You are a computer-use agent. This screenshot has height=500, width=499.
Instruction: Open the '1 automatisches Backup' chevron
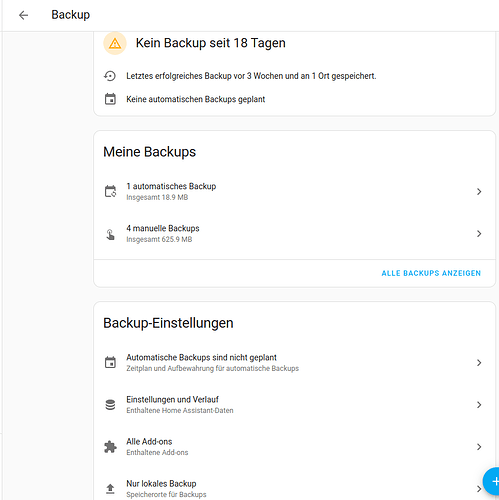(x=479, y=191)
